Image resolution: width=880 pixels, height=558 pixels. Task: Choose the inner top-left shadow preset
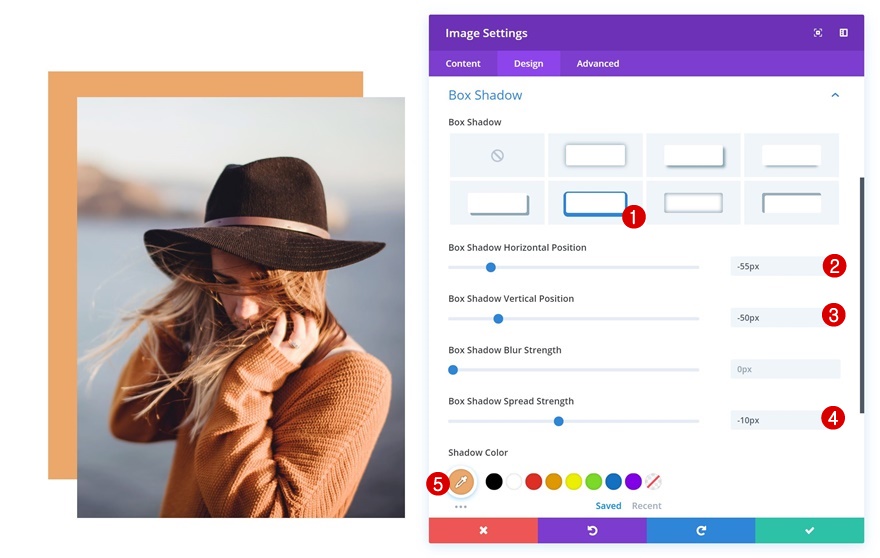click(791, 203)
